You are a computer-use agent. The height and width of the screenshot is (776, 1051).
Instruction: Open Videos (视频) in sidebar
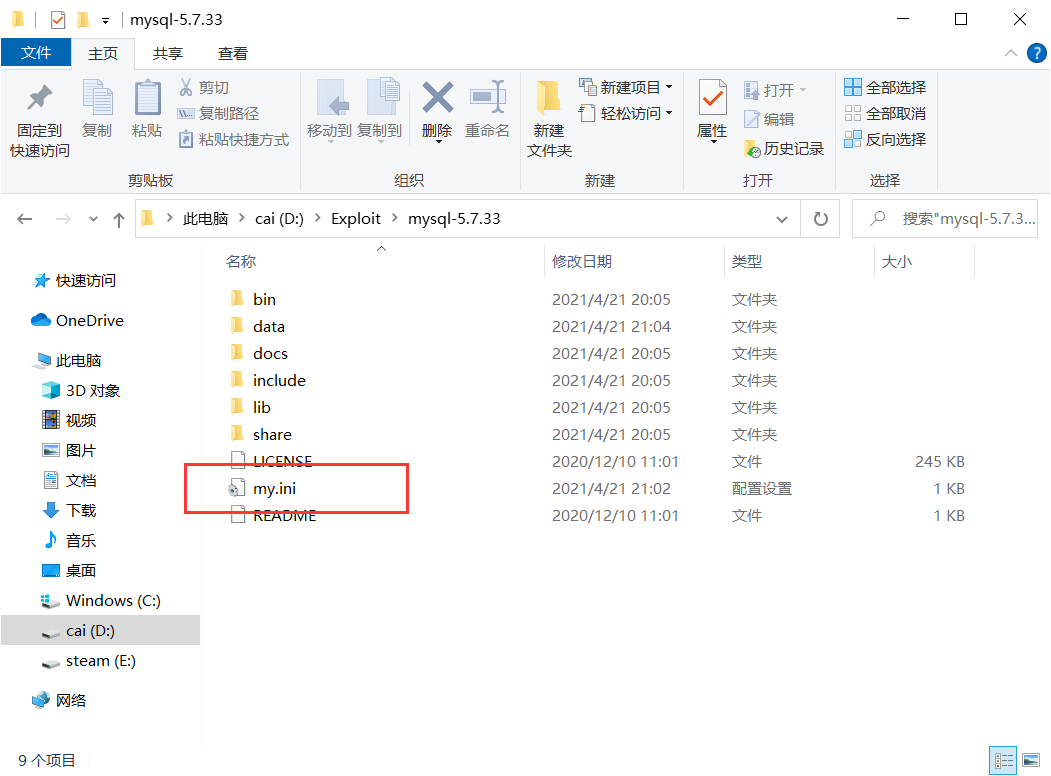(70, 420)
